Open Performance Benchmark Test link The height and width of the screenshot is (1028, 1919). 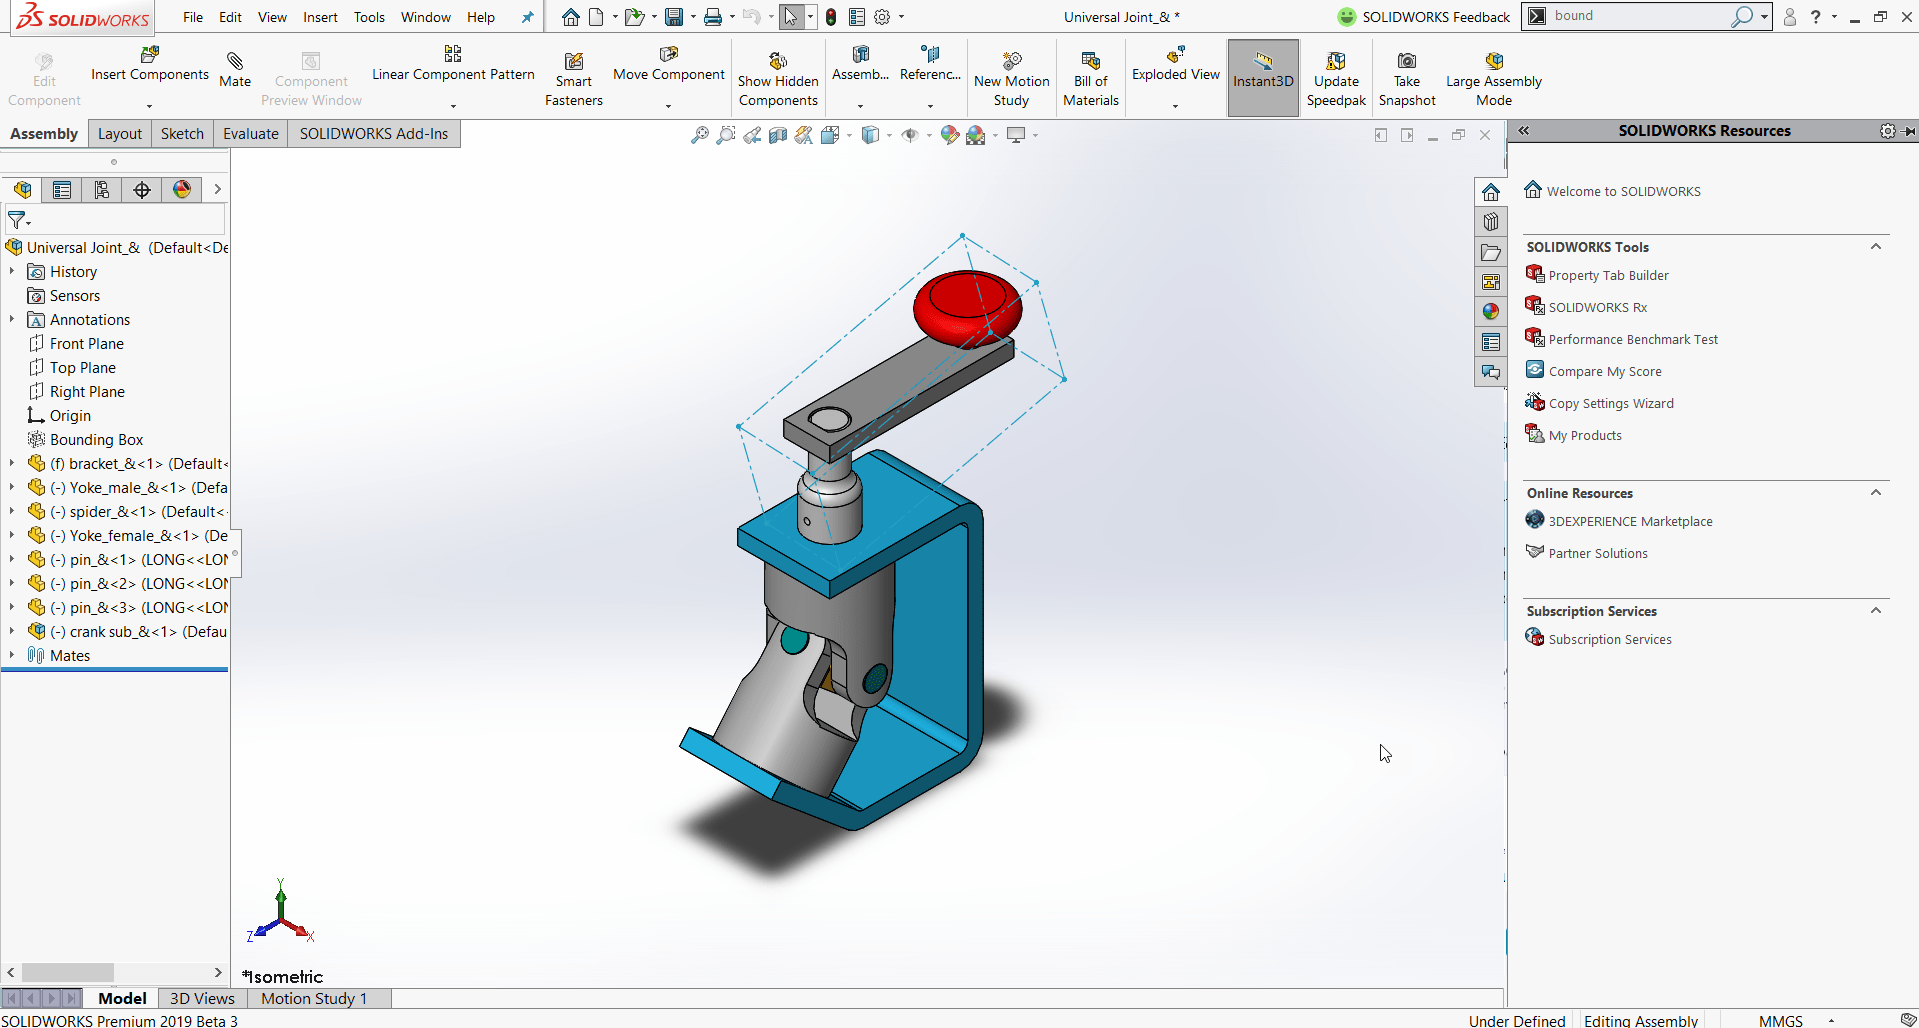coord(1631,339)
